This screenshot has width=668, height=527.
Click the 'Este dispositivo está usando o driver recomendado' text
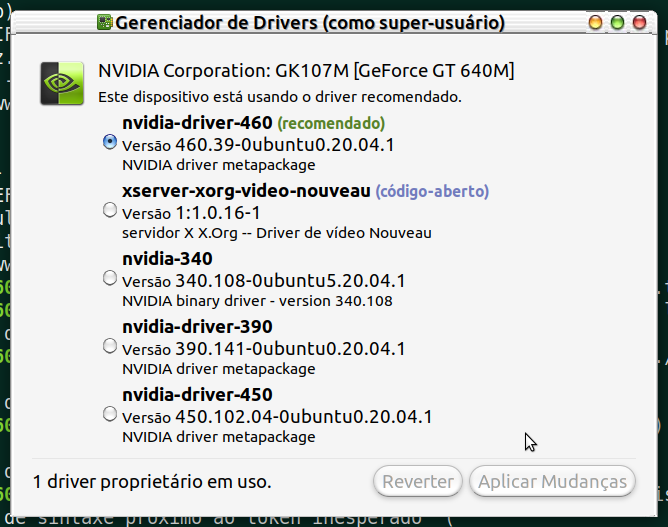[280, 97]
